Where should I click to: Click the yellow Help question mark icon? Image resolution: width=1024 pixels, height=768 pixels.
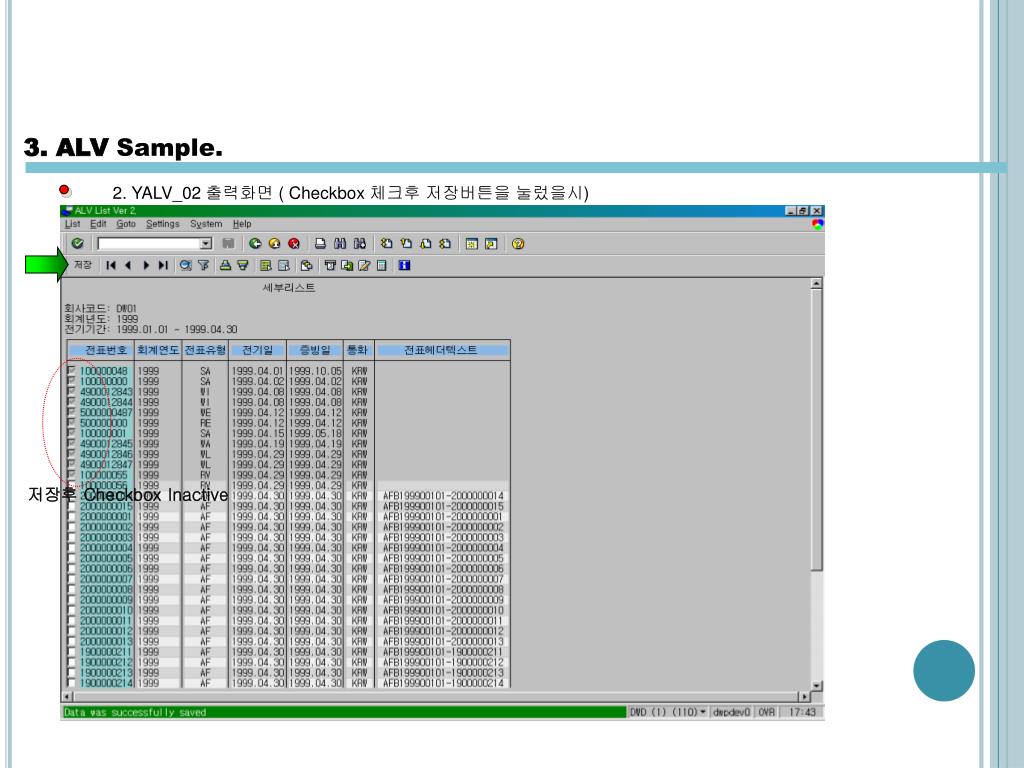point(518,244)
